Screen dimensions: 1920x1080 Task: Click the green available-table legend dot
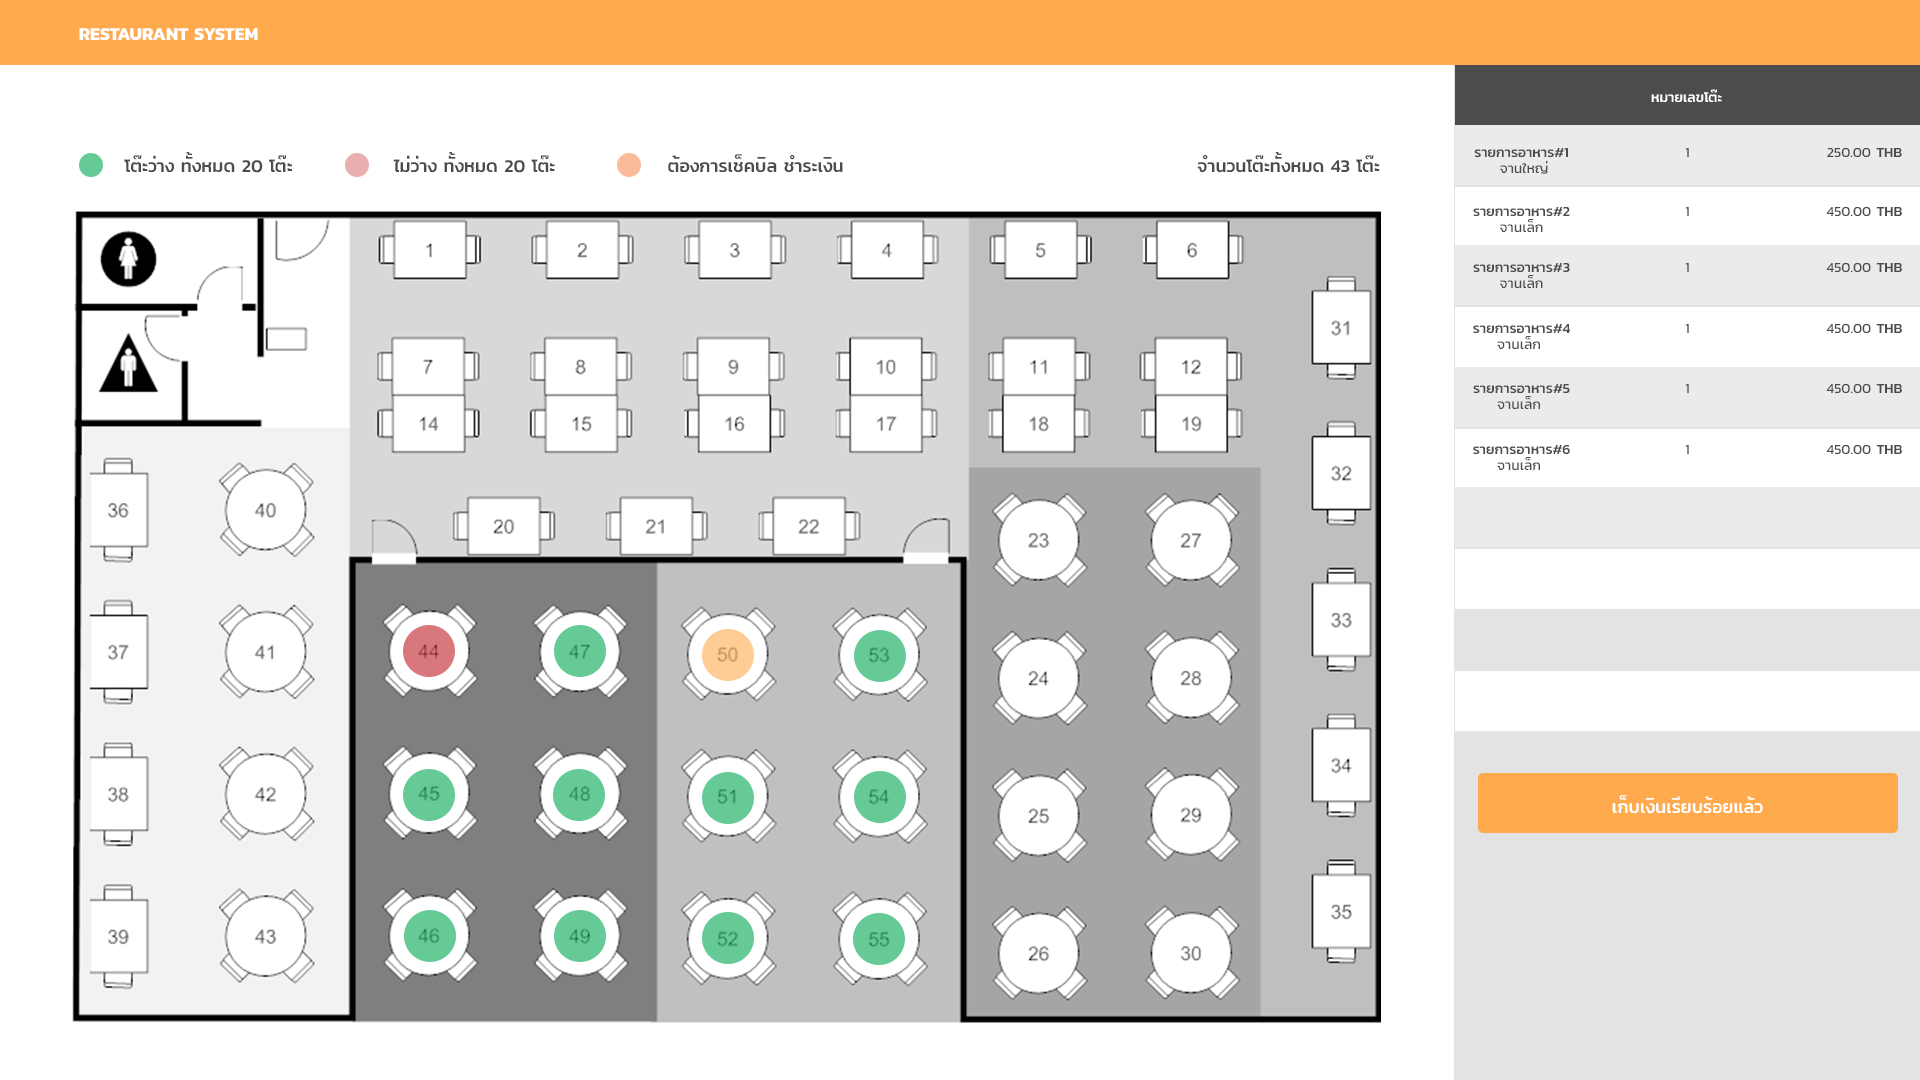(91, 165)
